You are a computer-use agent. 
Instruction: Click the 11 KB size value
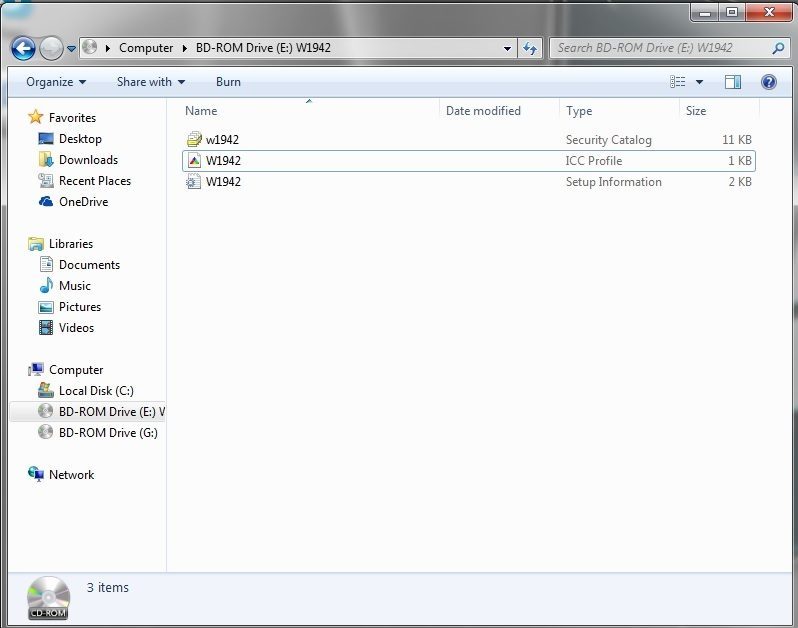point(736,140)
